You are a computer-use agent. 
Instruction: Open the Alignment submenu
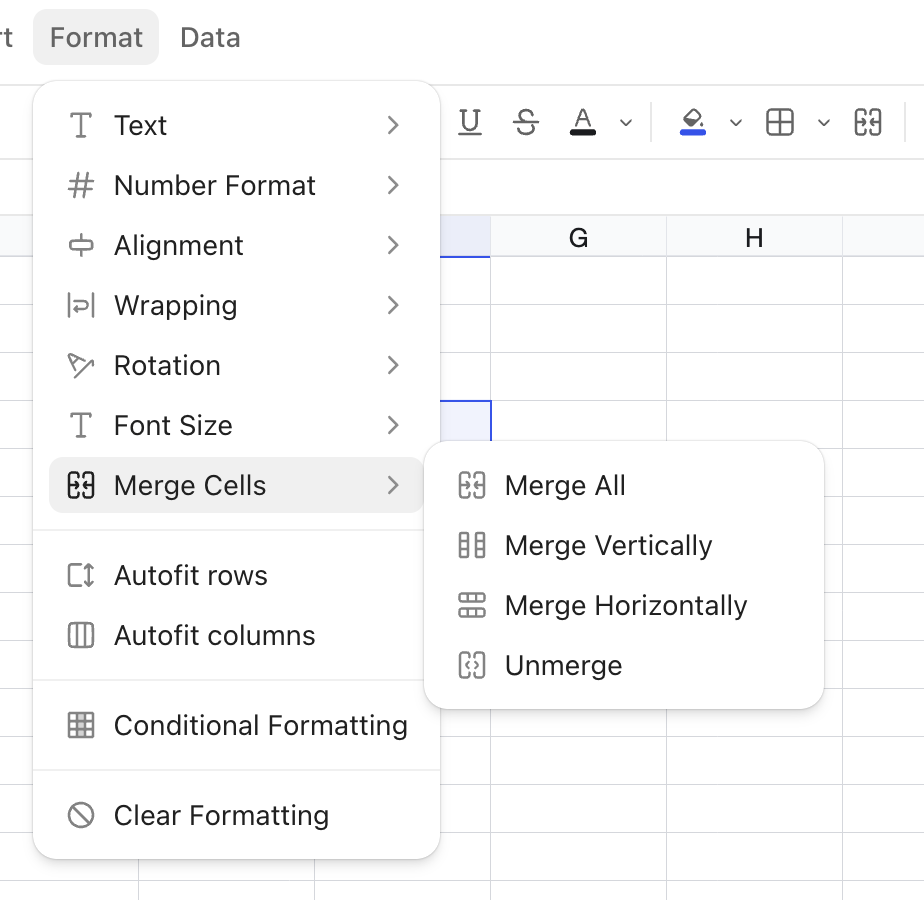pos(236,245)
